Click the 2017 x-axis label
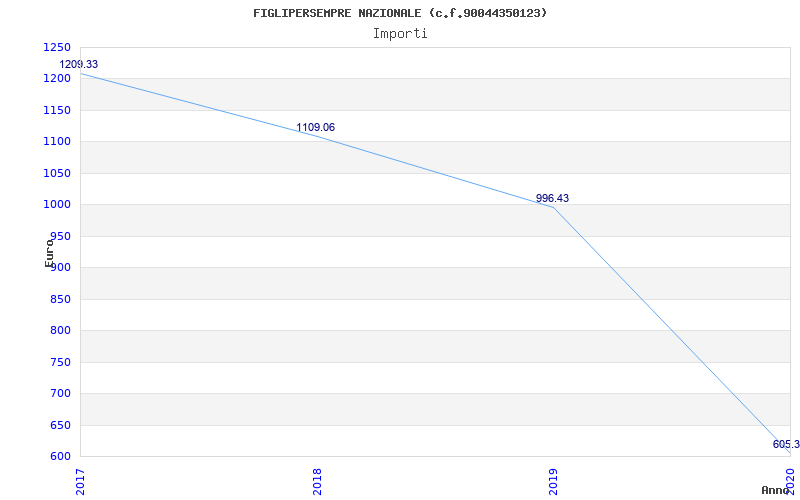 click(x=80, y=482)
